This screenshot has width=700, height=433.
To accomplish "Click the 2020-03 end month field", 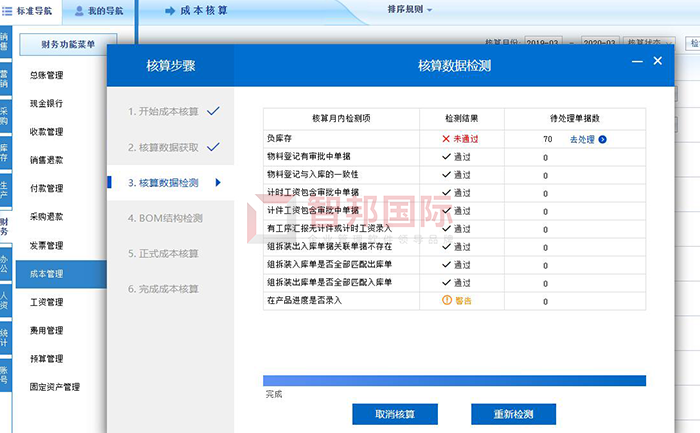I will pyautogui.click(x=600, y=41).
